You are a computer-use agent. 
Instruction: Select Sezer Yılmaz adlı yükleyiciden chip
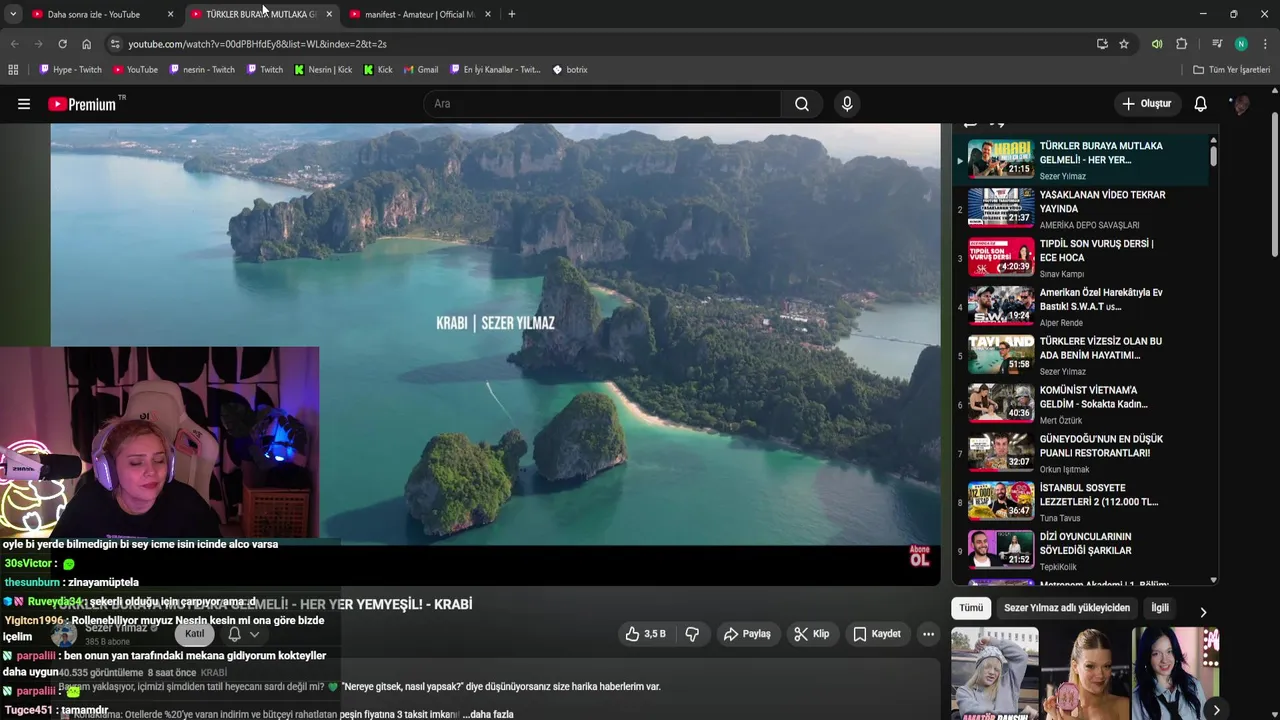pos(1067,608)
